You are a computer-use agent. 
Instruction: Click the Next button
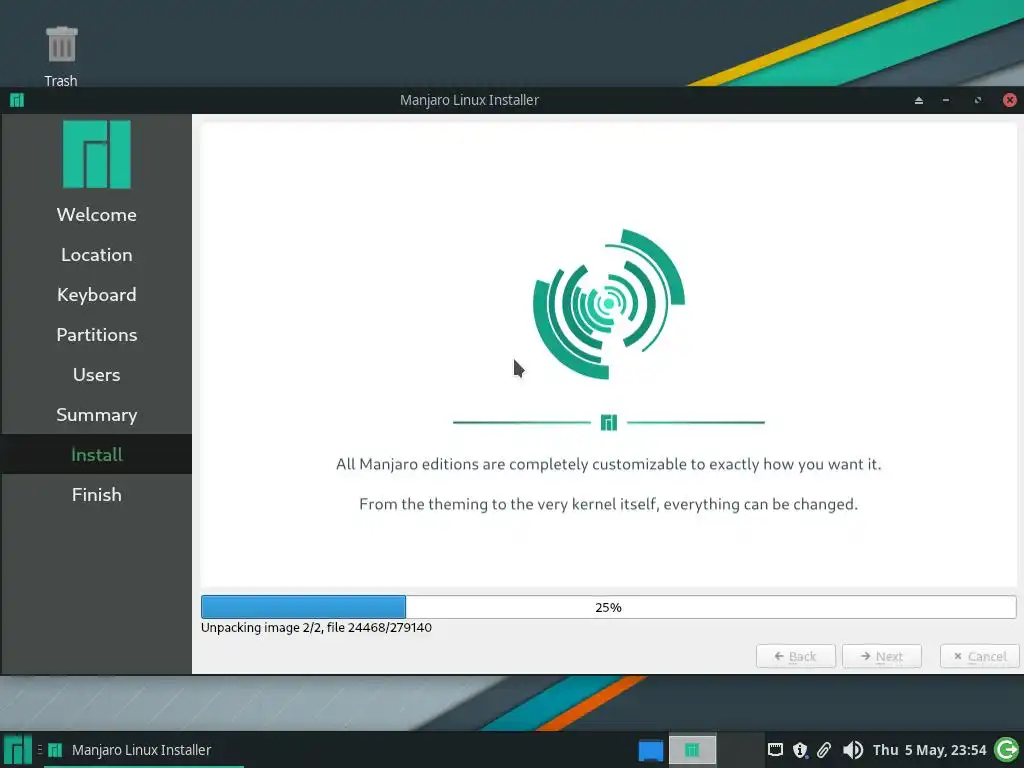(882, 656)
